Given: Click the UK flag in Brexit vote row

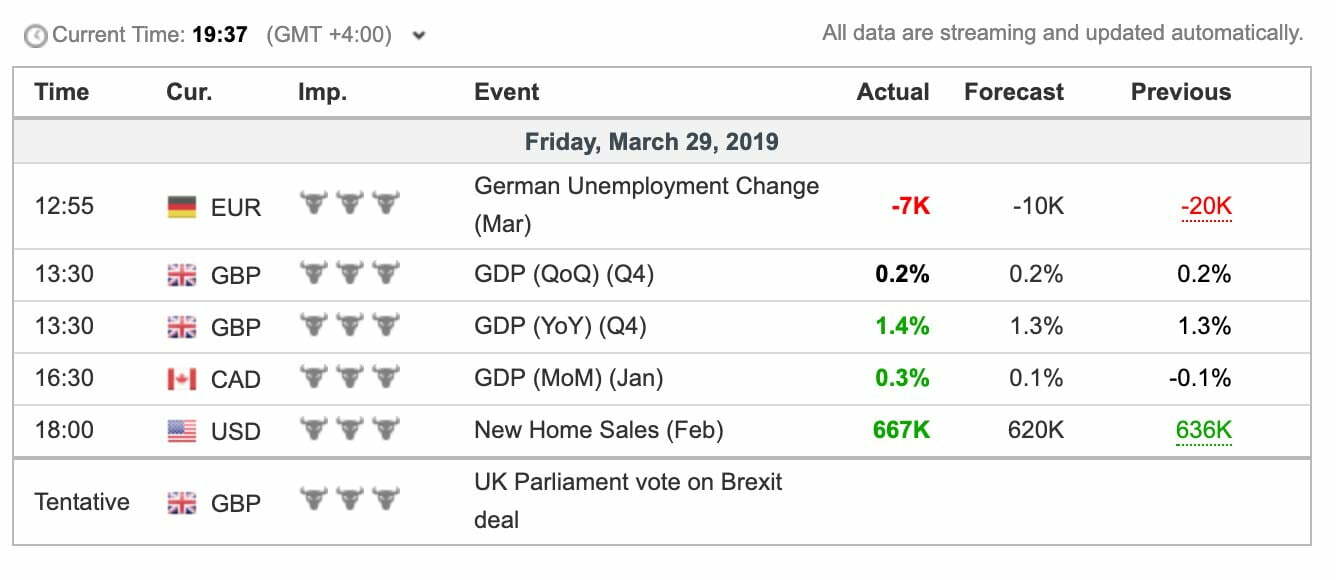Looking at the screenshot, I should point(182,502).
